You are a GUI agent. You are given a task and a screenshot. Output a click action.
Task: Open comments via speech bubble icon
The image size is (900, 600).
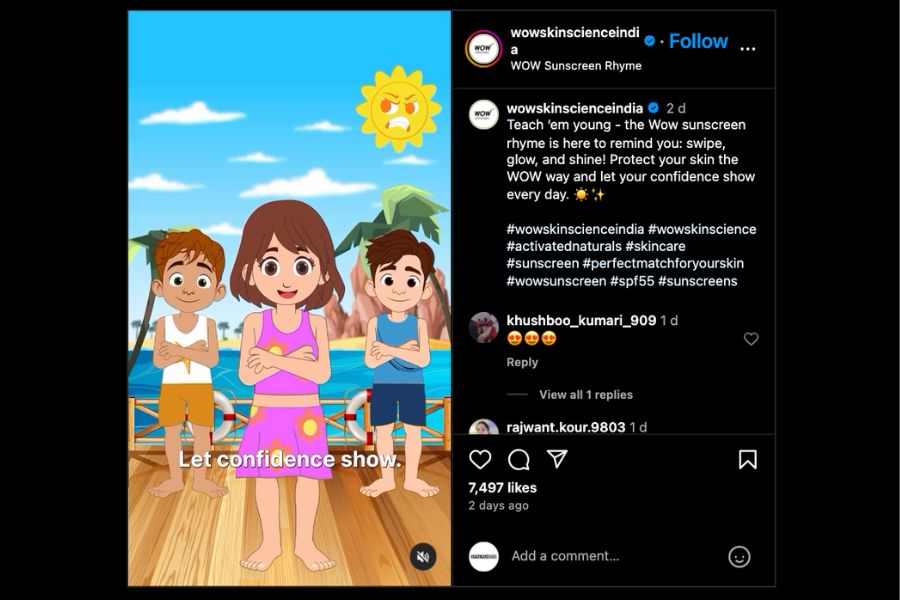coord(518,459)
